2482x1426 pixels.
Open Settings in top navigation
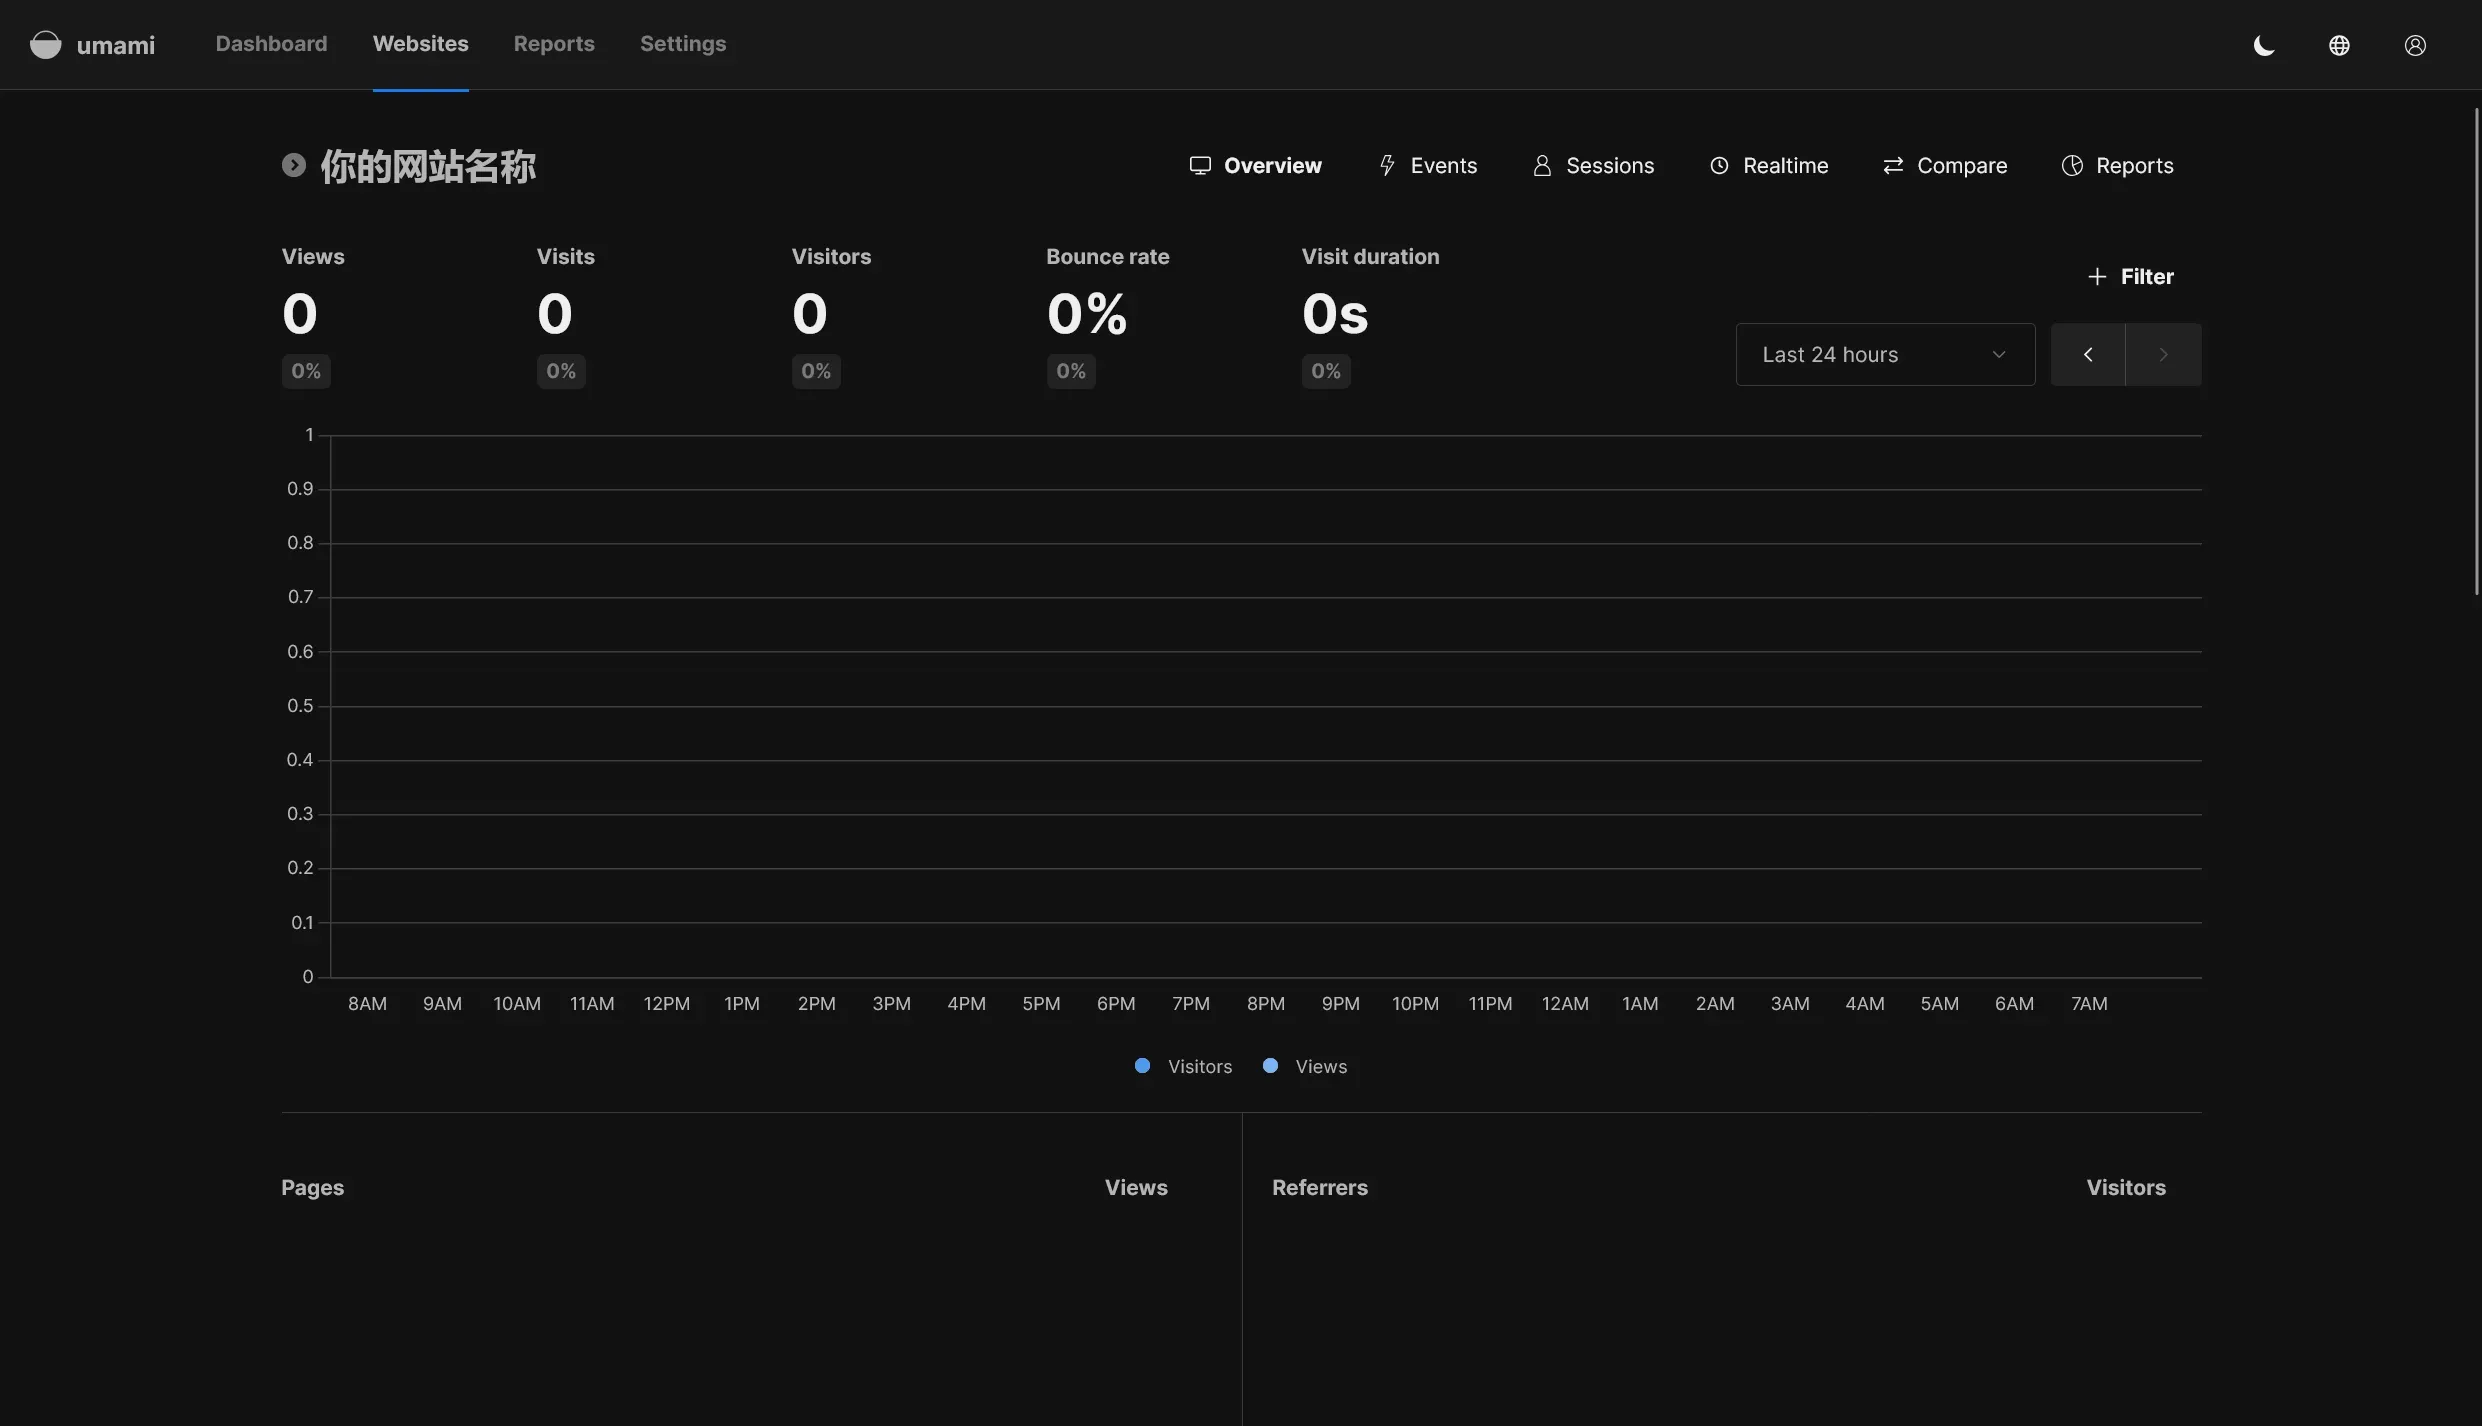click(682, 44)
